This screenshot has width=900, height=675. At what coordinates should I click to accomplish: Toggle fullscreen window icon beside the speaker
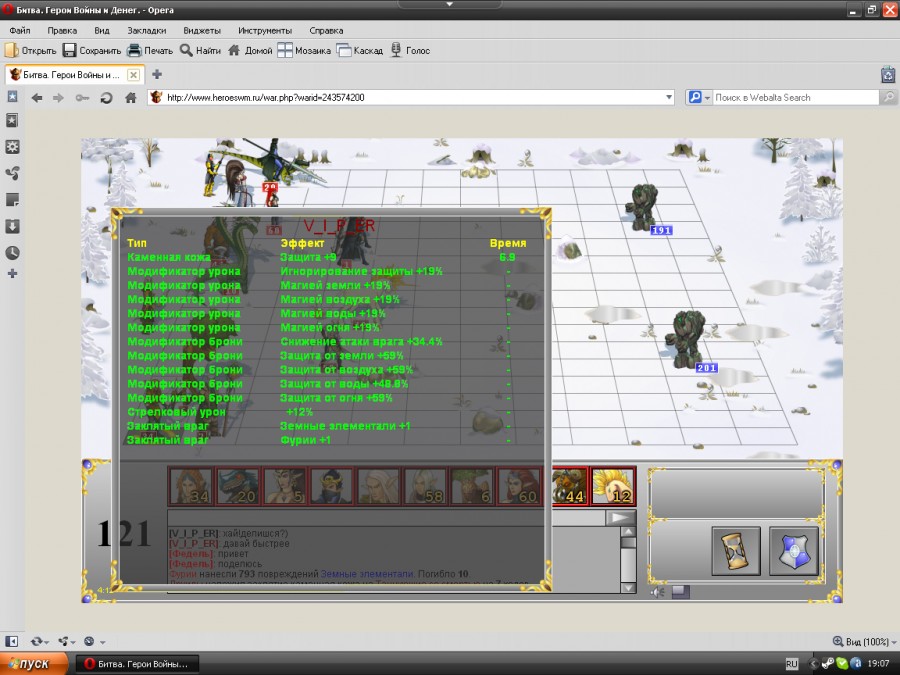[x=680, y=591]
